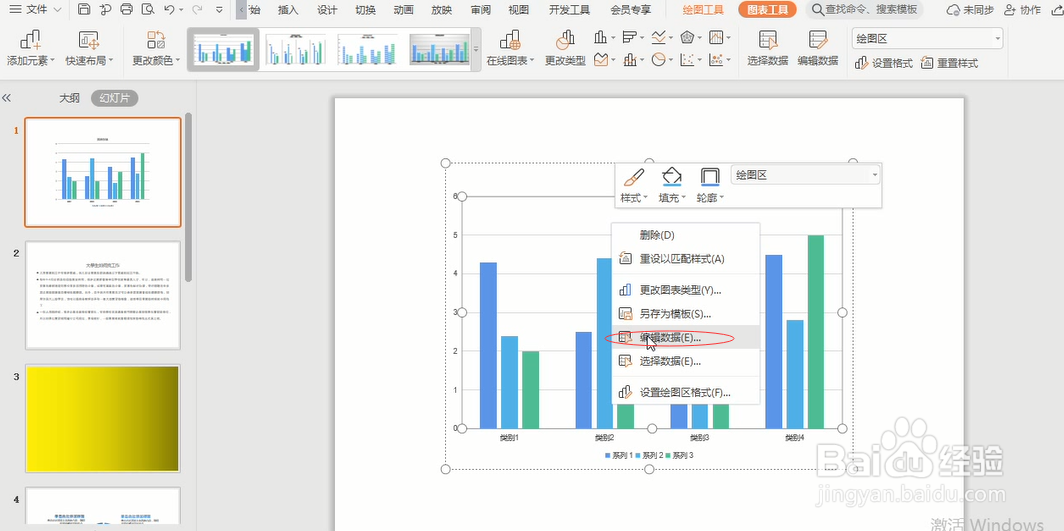Viewport: 1064px width, 531px height.
Task: Click the slide panel vertical scrollbar
Action: pos(189,197)
